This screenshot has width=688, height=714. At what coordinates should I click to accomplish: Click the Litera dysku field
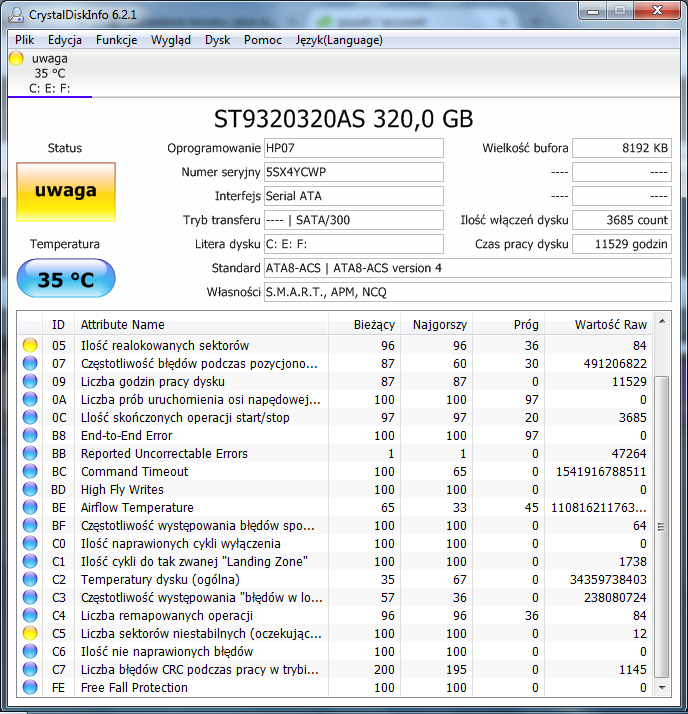[353, 245]
